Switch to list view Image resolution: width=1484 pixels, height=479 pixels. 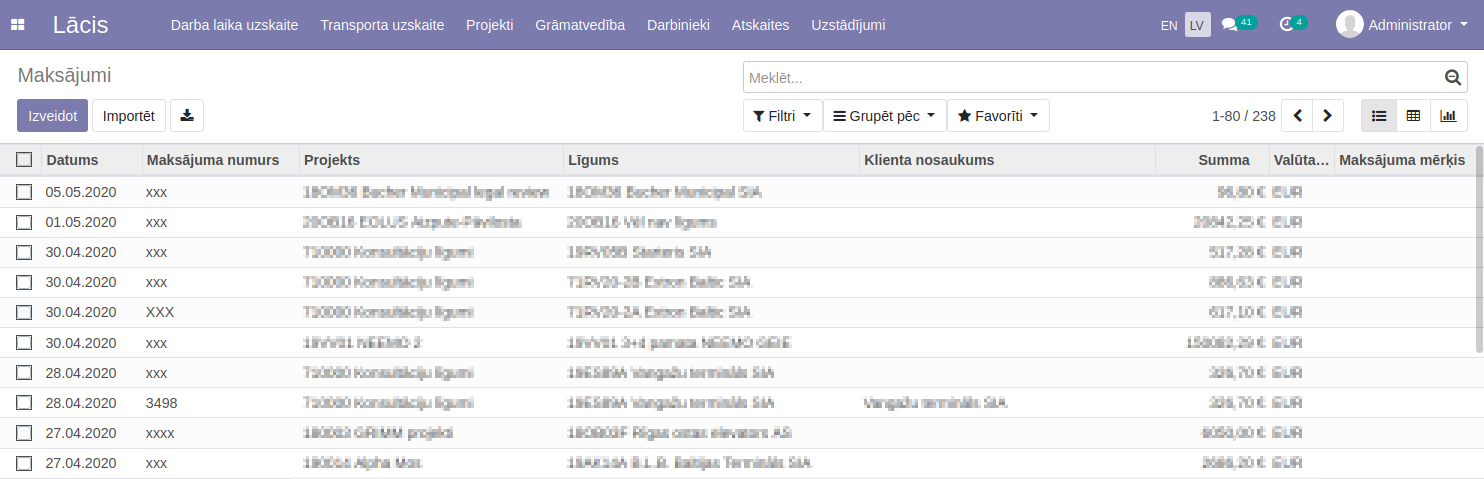1379,116
